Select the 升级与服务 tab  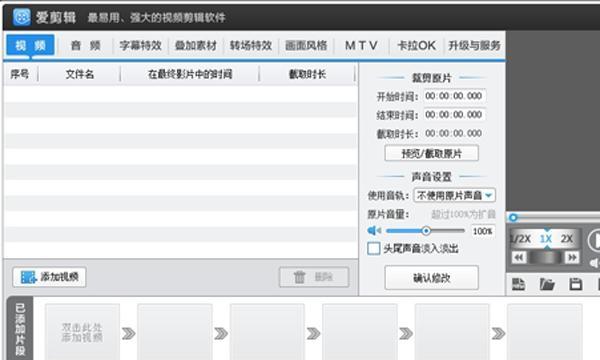pyautogui.click(x=474, y=46)
